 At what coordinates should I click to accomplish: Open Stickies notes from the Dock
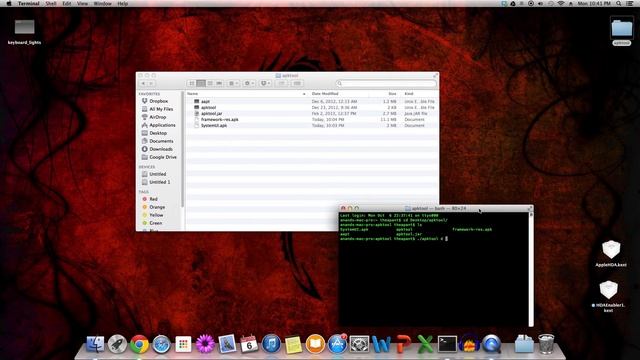click(293, 344)
